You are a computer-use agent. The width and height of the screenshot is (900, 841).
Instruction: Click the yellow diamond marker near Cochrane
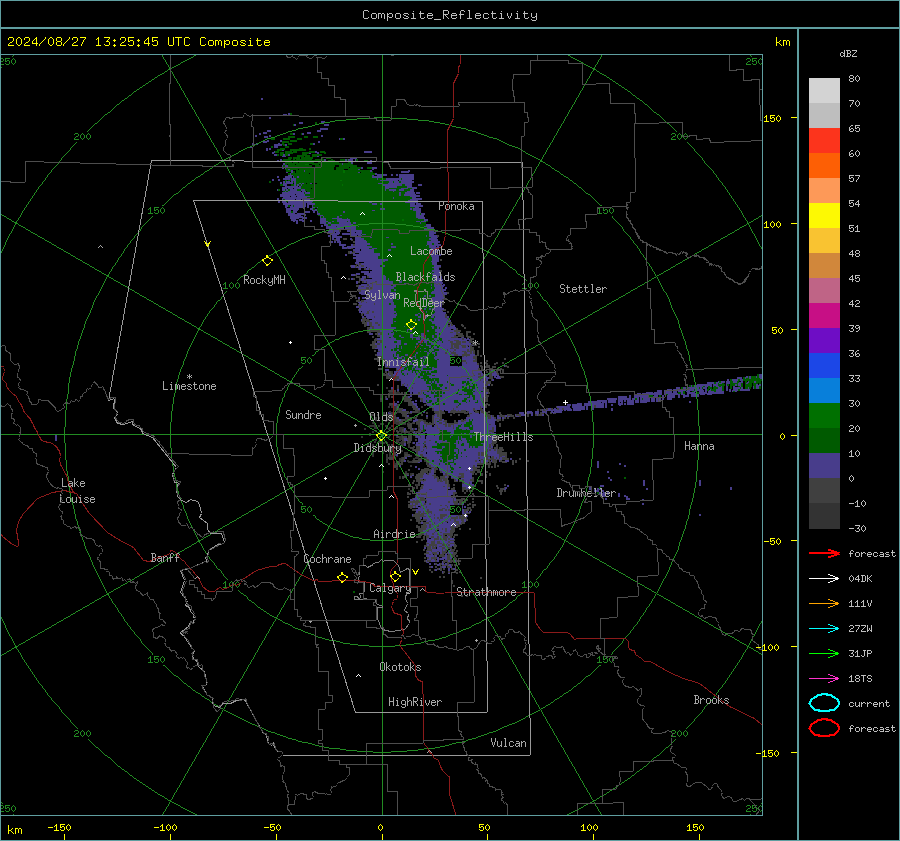tap(342, 577)
